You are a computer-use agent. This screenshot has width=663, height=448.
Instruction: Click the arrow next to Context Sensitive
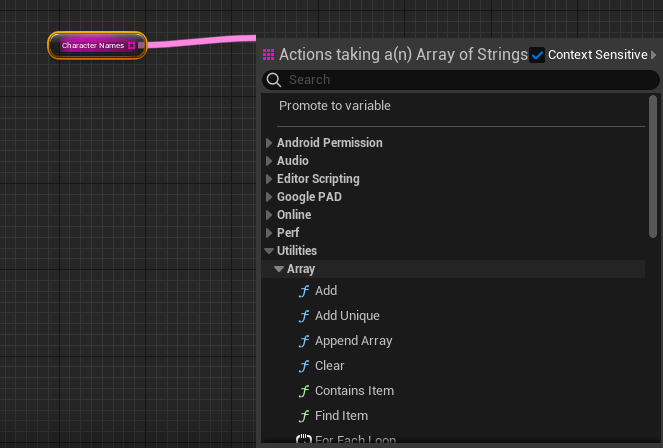click(654, 55)
